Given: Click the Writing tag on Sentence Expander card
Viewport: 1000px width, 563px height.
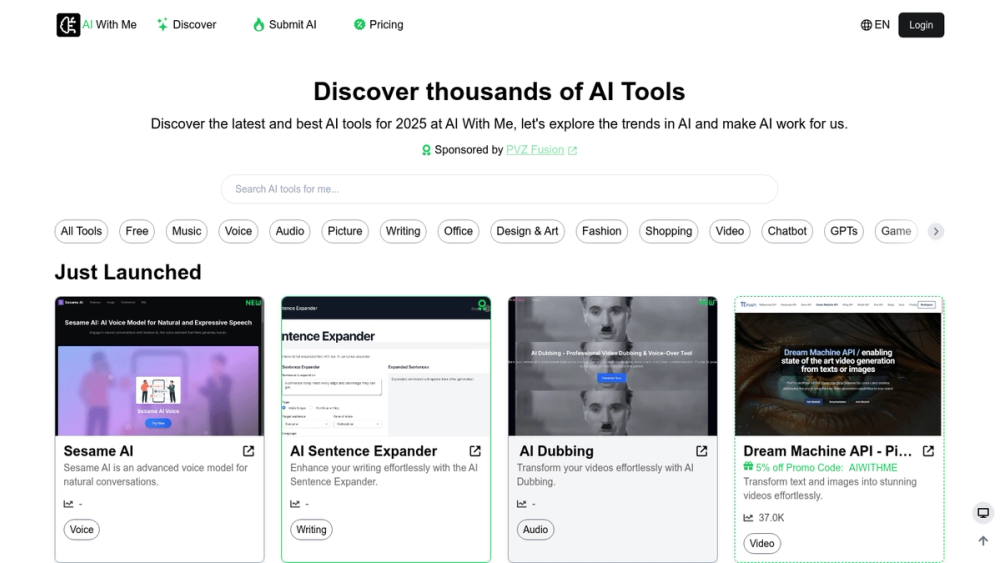Looking at the screenshot, I should click(x=311, y=529).
